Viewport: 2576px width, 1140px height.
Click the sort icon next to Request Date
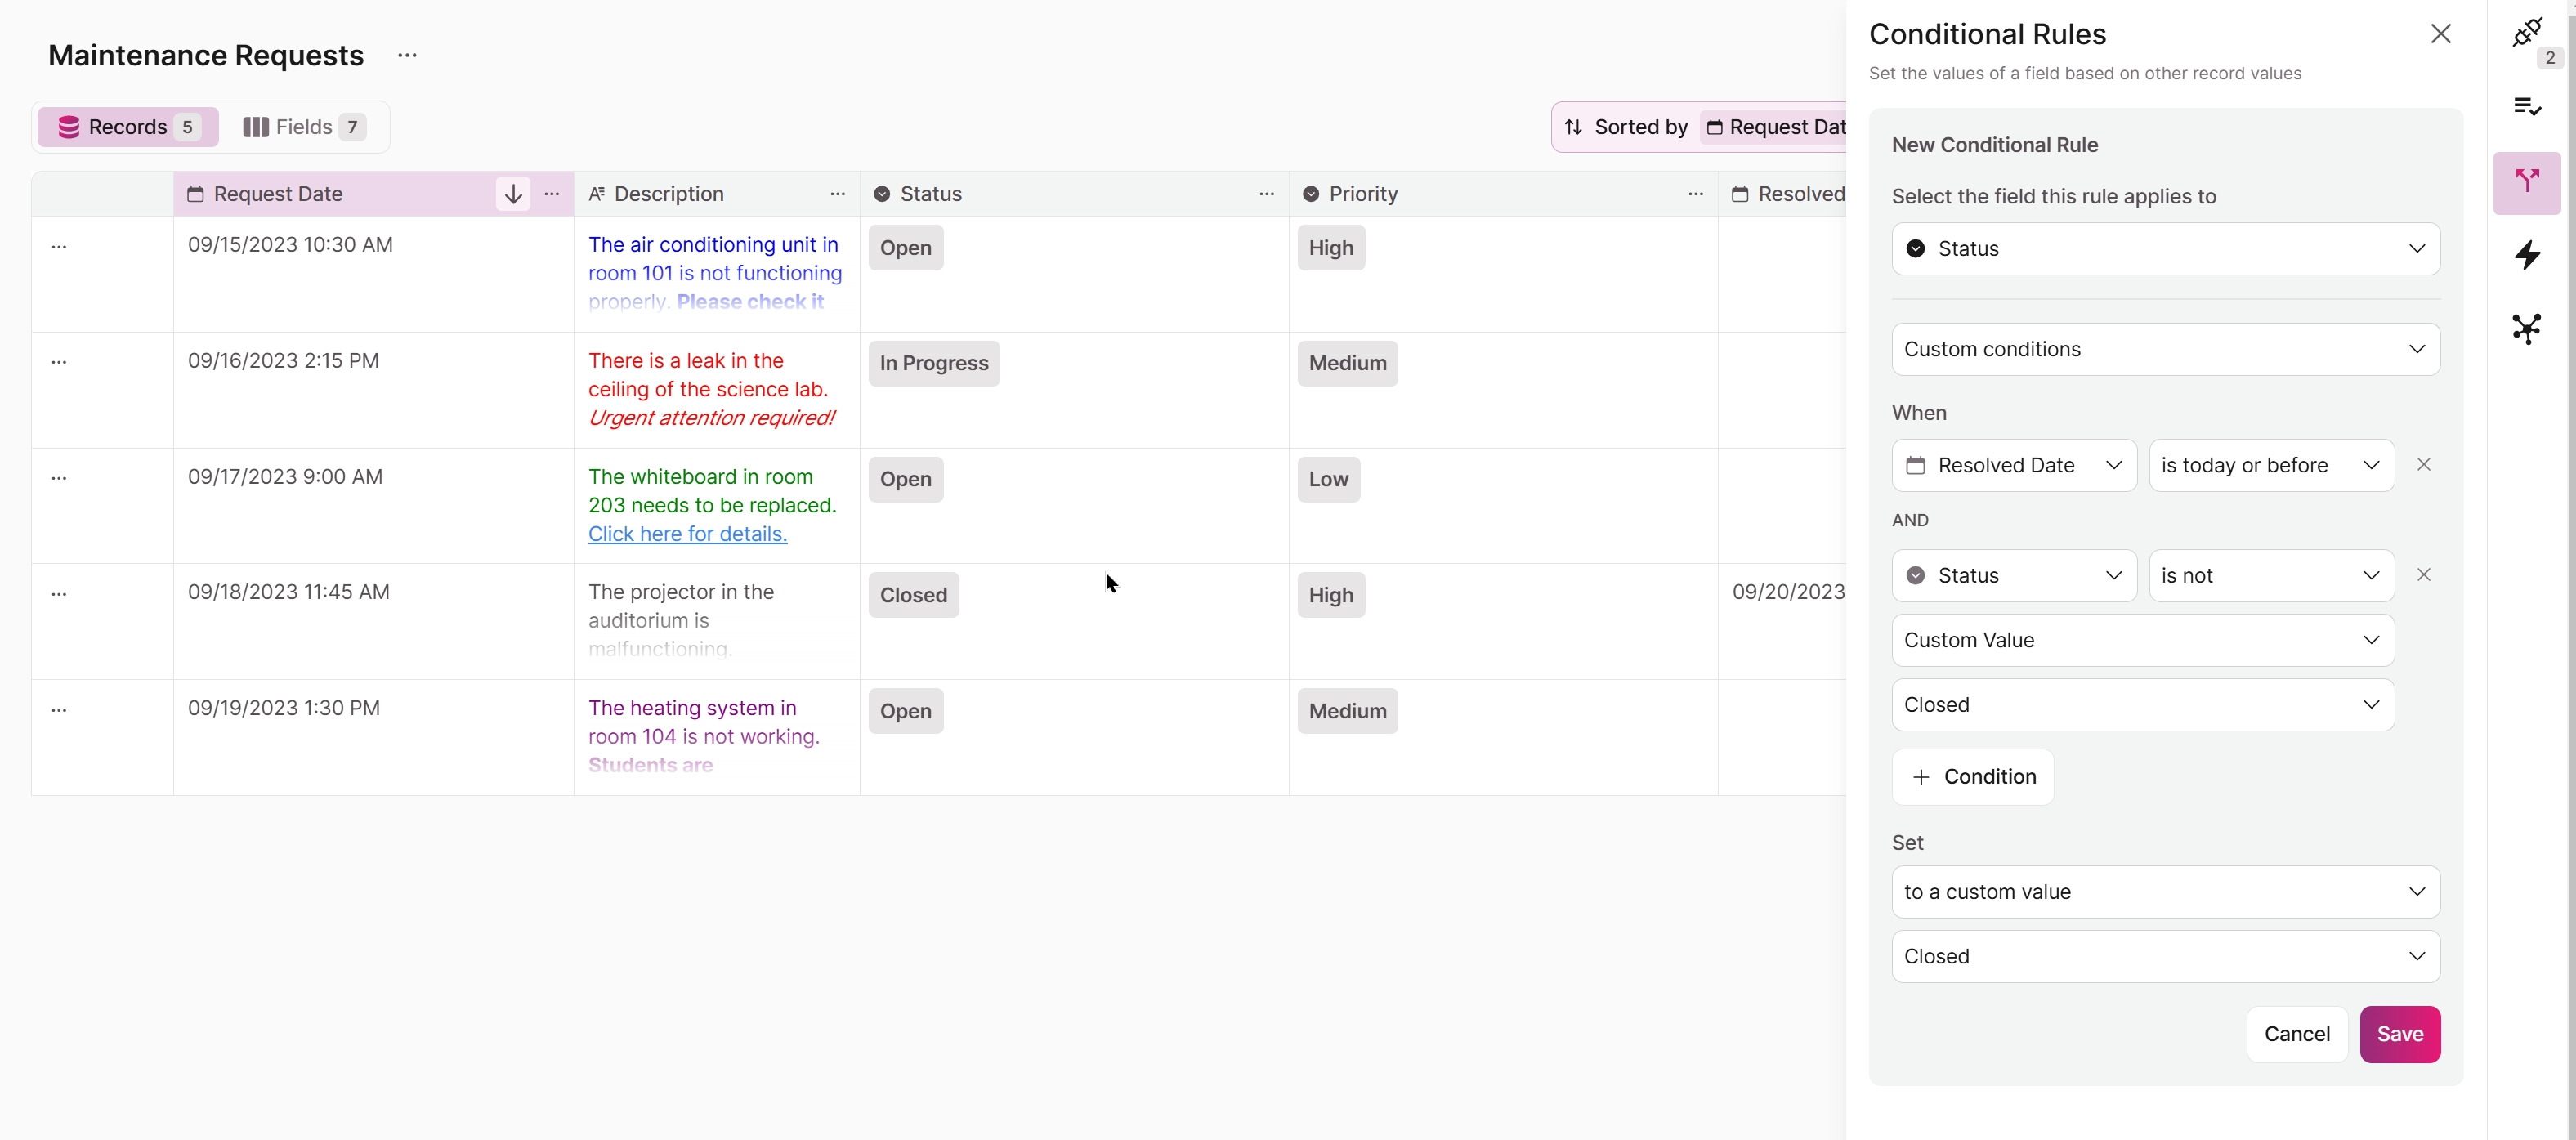[x=511, y=194]
